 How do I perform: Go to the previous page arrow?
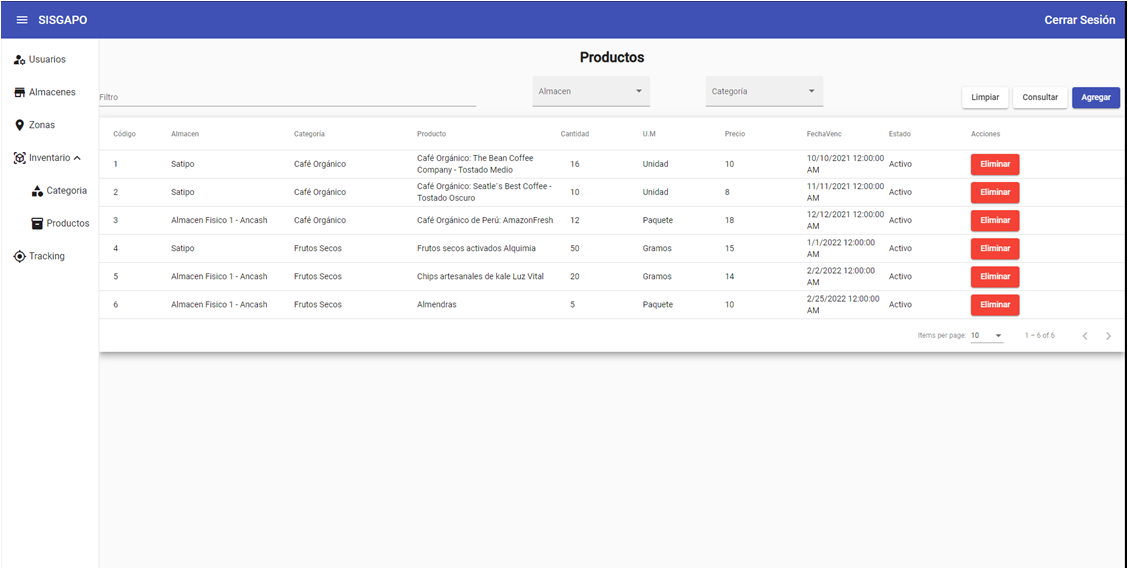click(1085, 336)
